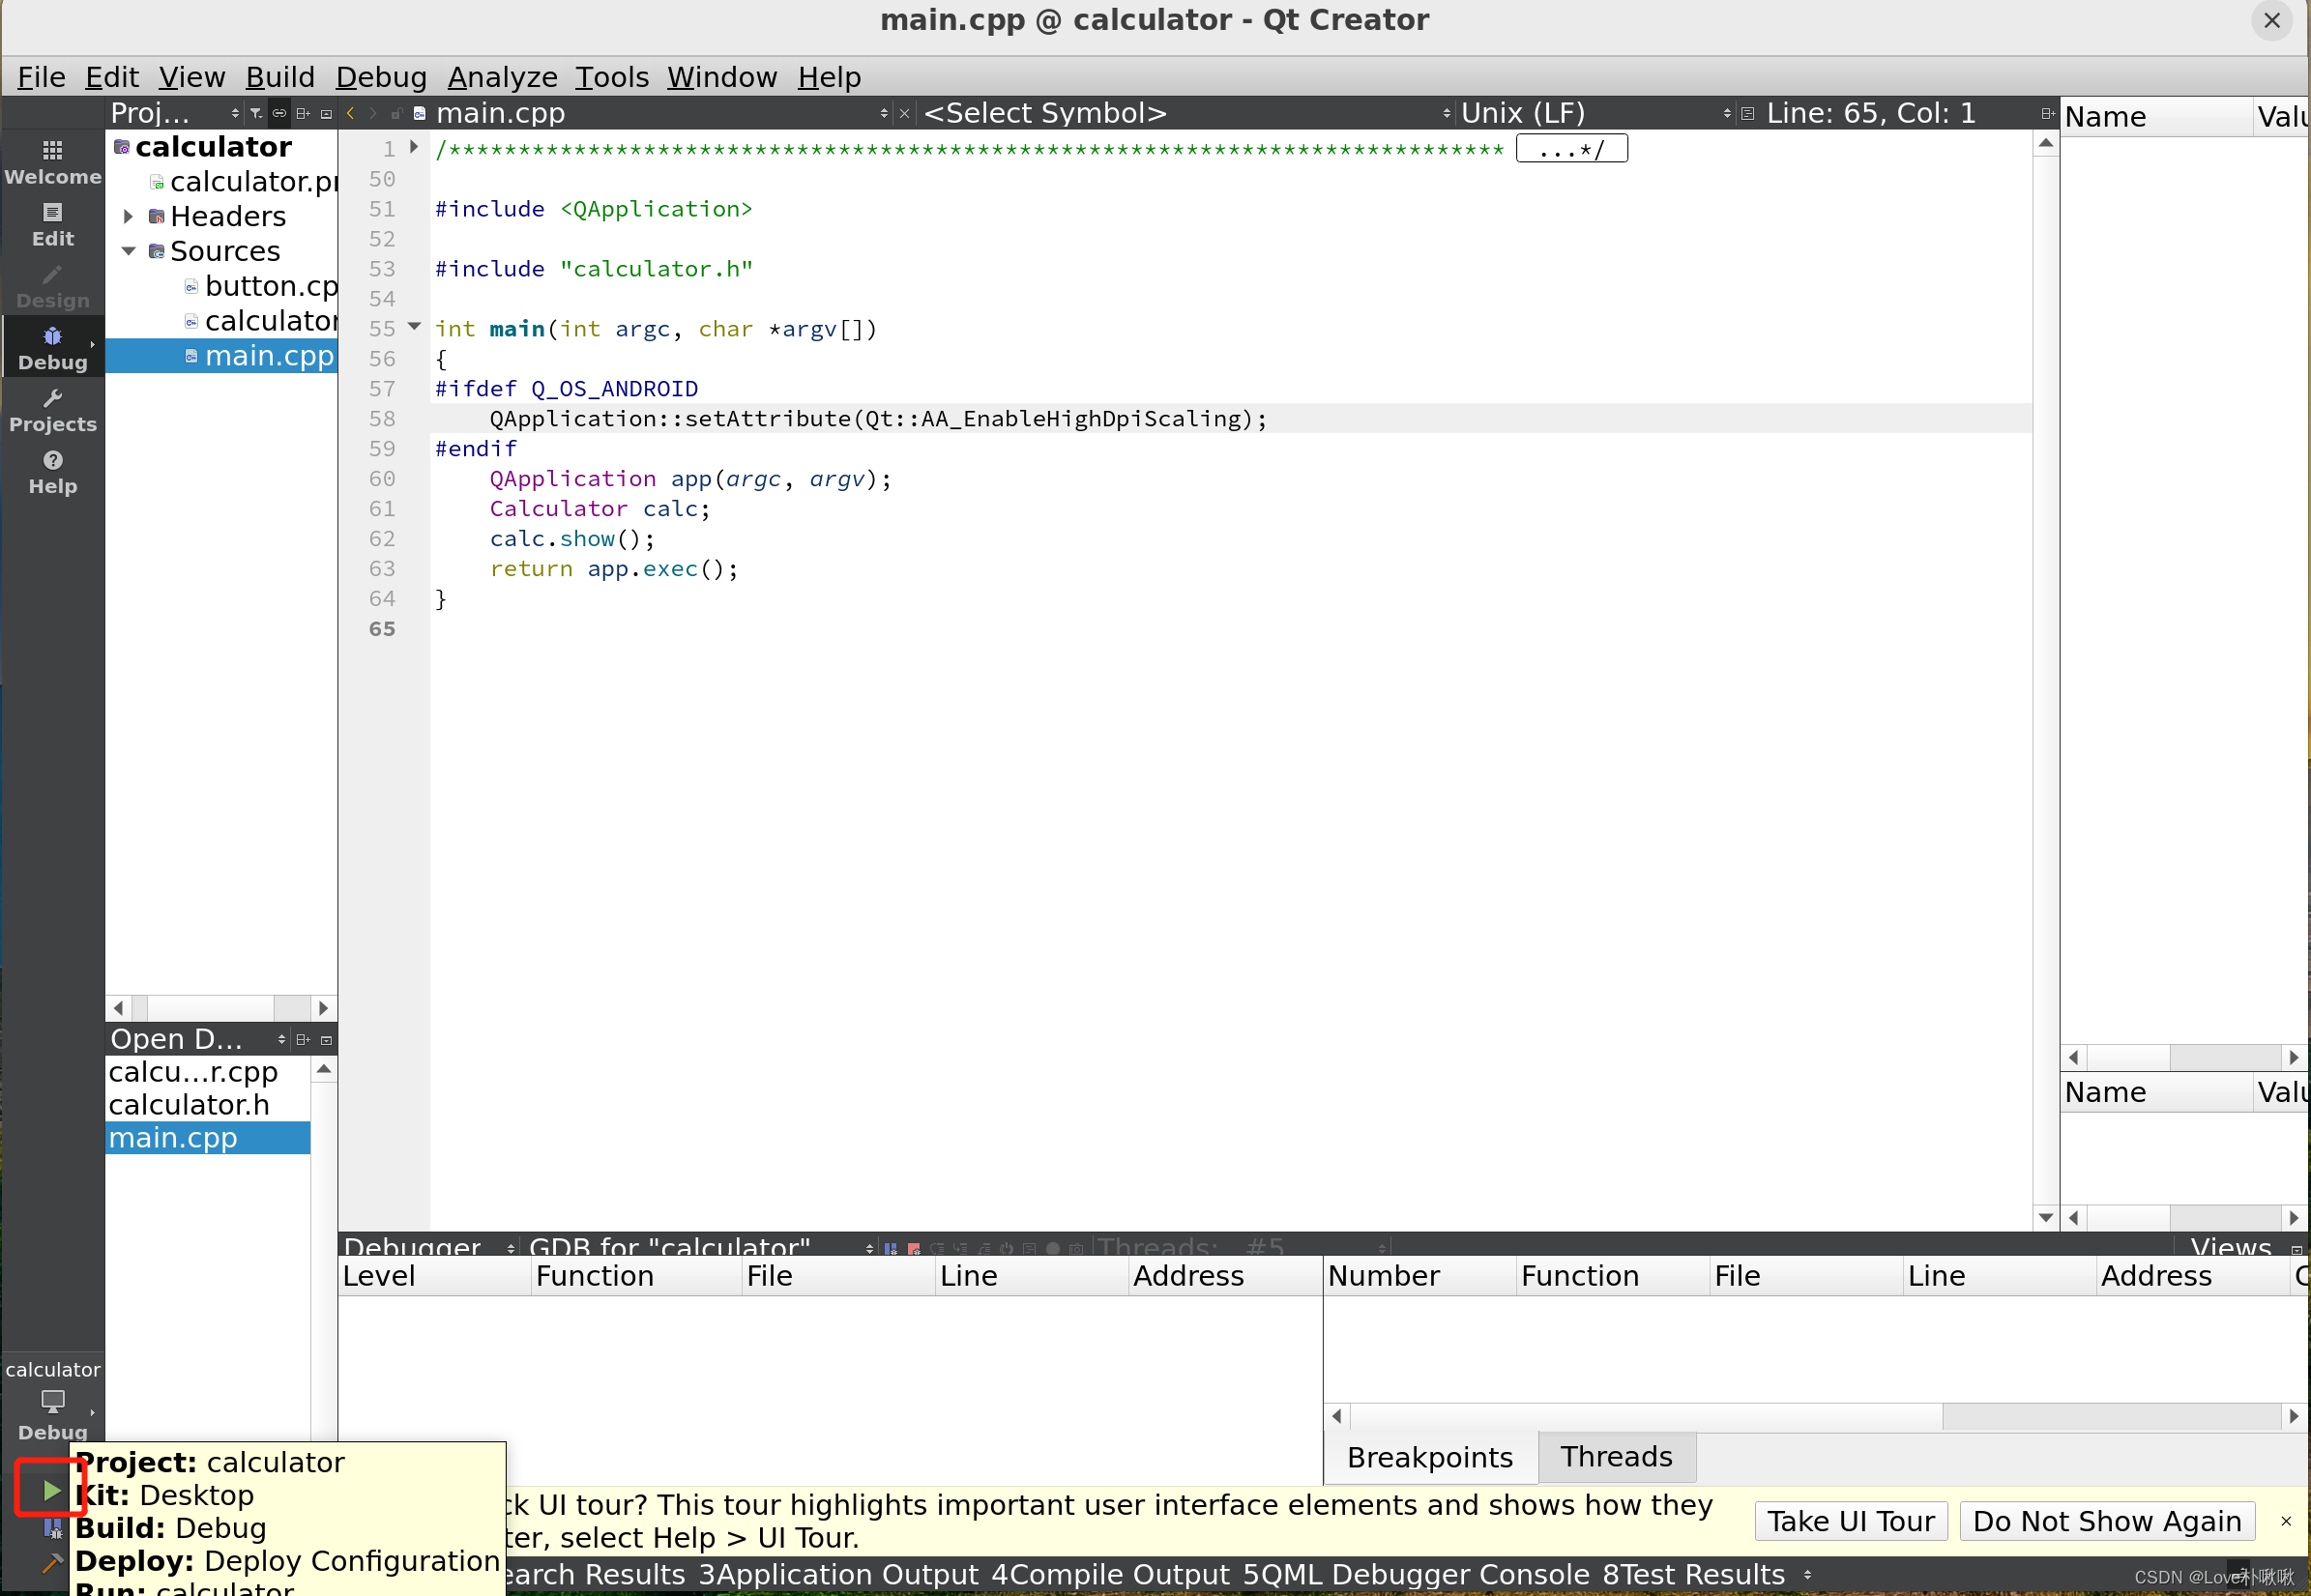Viewport: 2311px width, 1596px height.
Task: Click the green Run button
Action: (51, 1491)
